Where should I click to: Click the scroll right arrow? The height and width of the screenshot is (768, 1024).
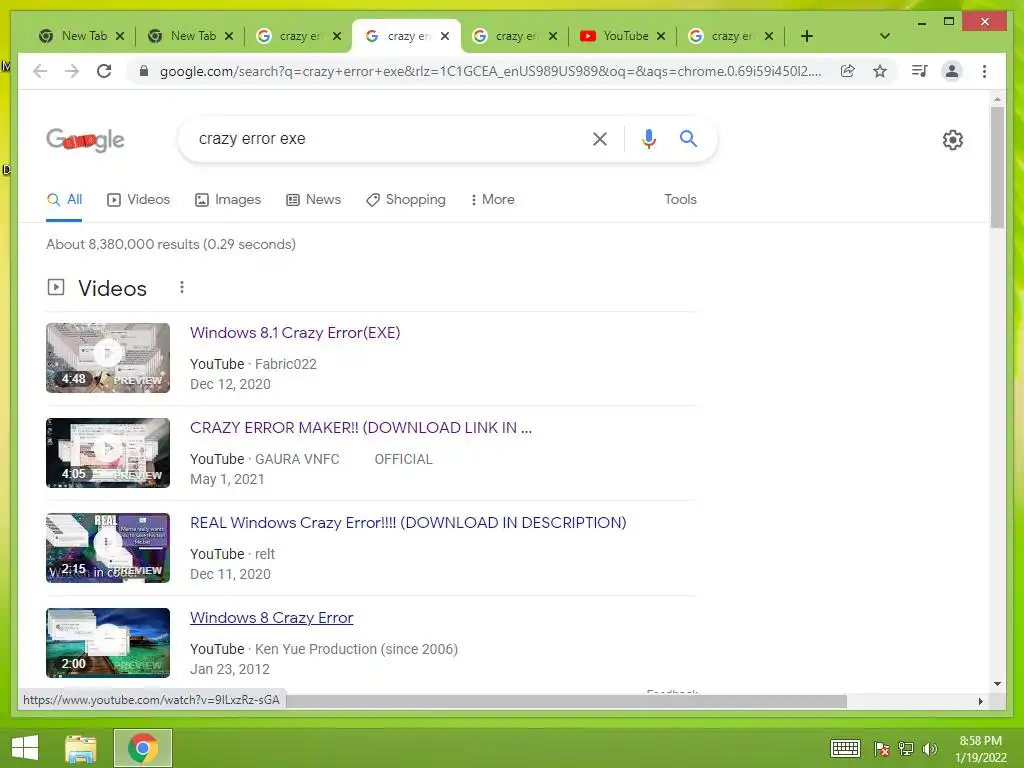(x=980, y=701)
